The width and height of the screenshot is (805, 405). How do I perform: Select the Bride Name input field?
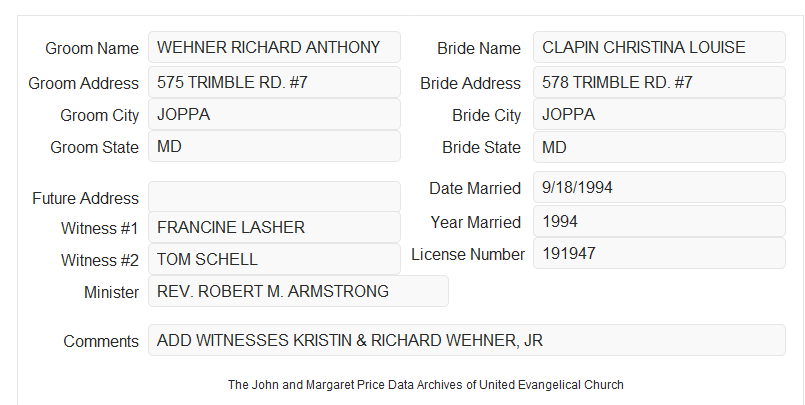(659, 47)
